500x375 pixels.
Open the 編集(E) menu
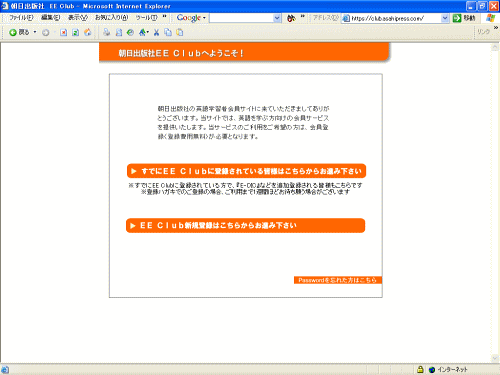pyautogui.click(x=50, y=18)
